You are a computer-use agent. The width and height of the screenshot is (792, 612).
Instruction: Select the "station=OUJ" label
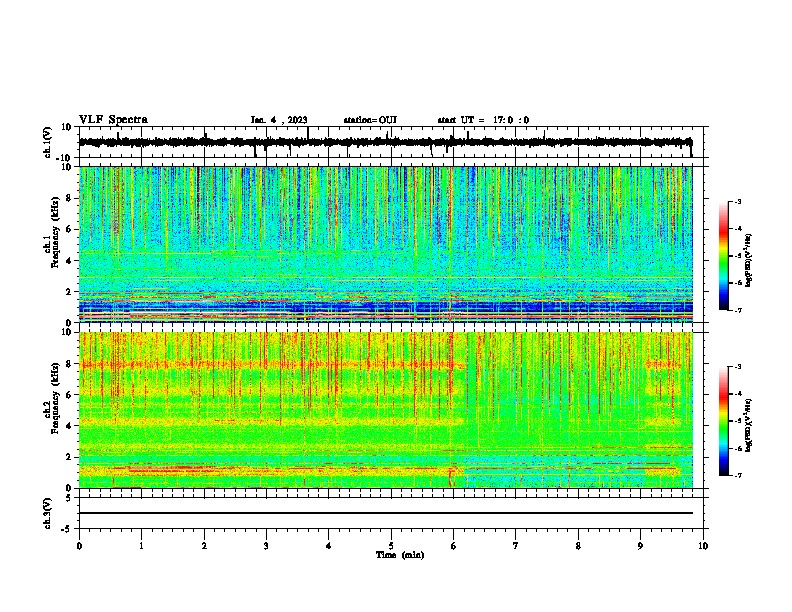click(370, 120)
